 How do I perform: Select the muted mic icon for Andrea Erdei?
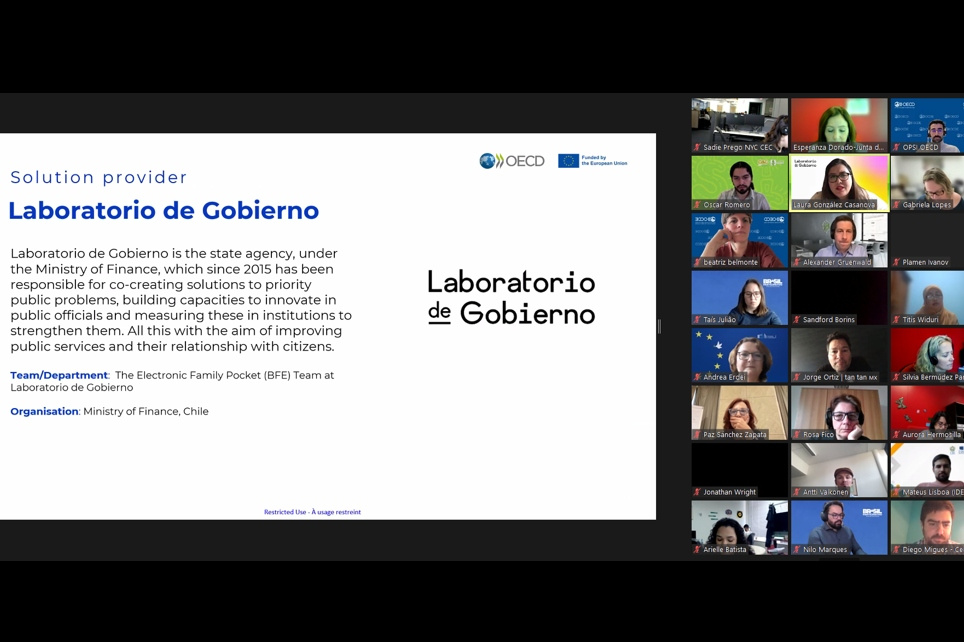pyautogui.click(x=697, y=377)
